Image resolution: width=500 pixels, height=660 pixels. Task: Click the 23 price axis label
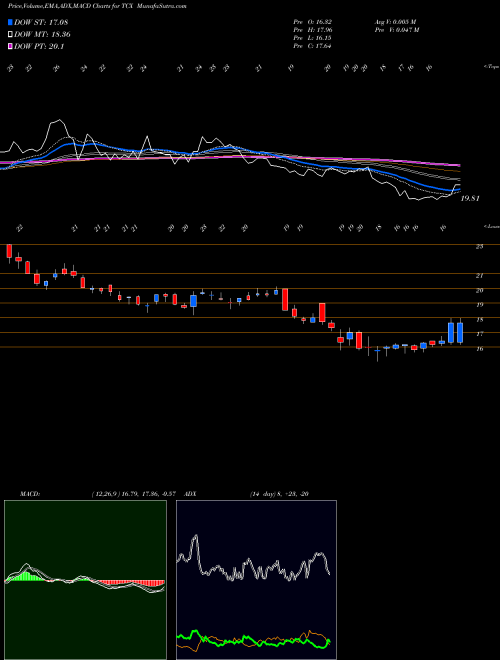coord(479,247)
